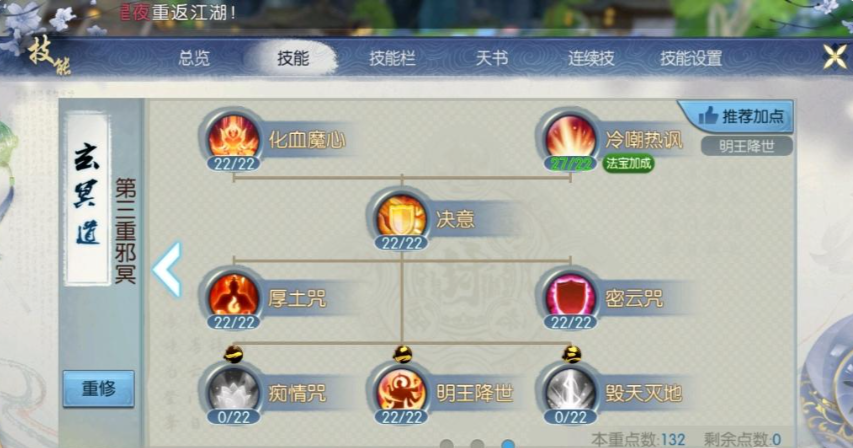Open the 天书 tab
The height and width of the screenshot is (448, 853).
pos(492,58)
